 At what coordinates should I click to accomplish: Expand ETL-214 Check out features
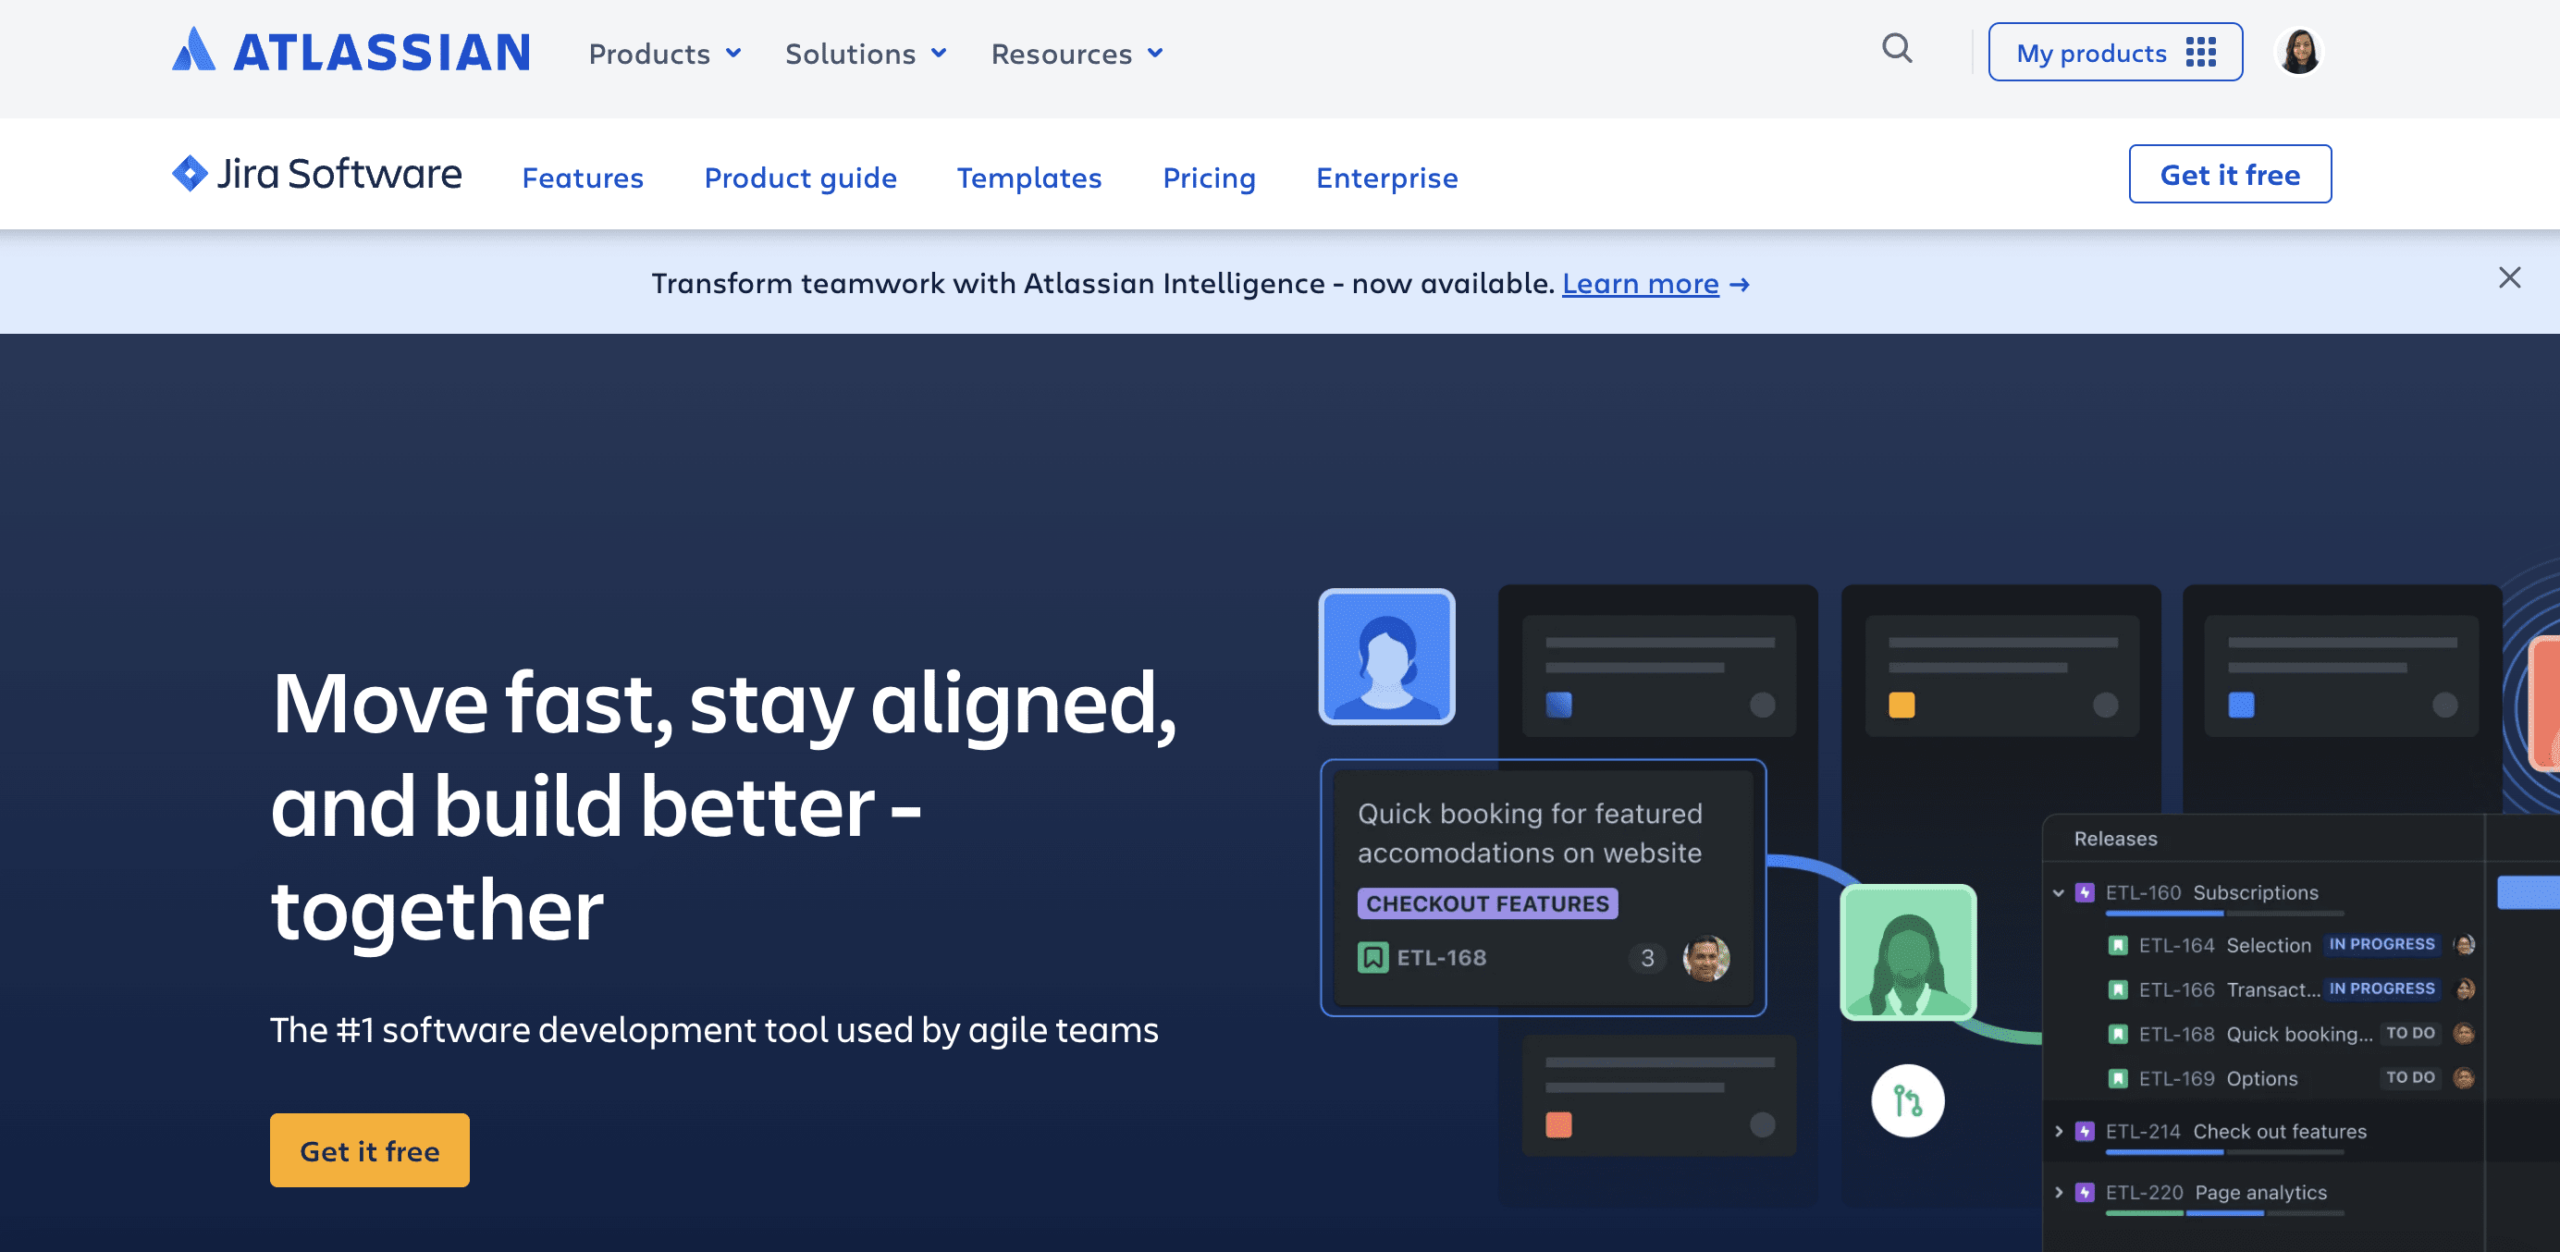click(2058, 1131)
